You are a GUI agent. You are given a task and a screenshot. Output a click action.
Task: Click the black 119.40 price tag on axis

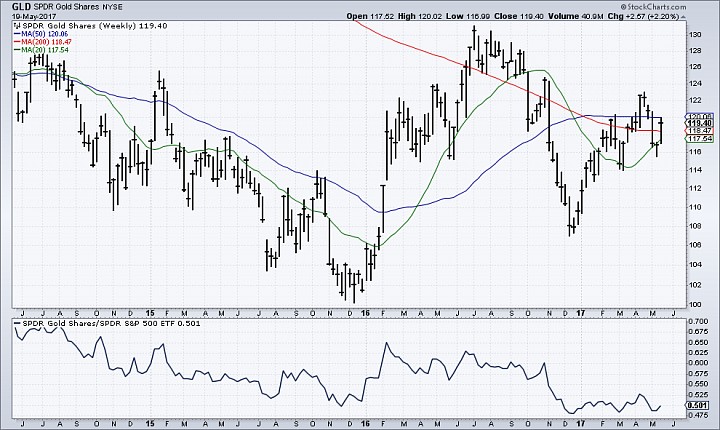tap(699, 123)
